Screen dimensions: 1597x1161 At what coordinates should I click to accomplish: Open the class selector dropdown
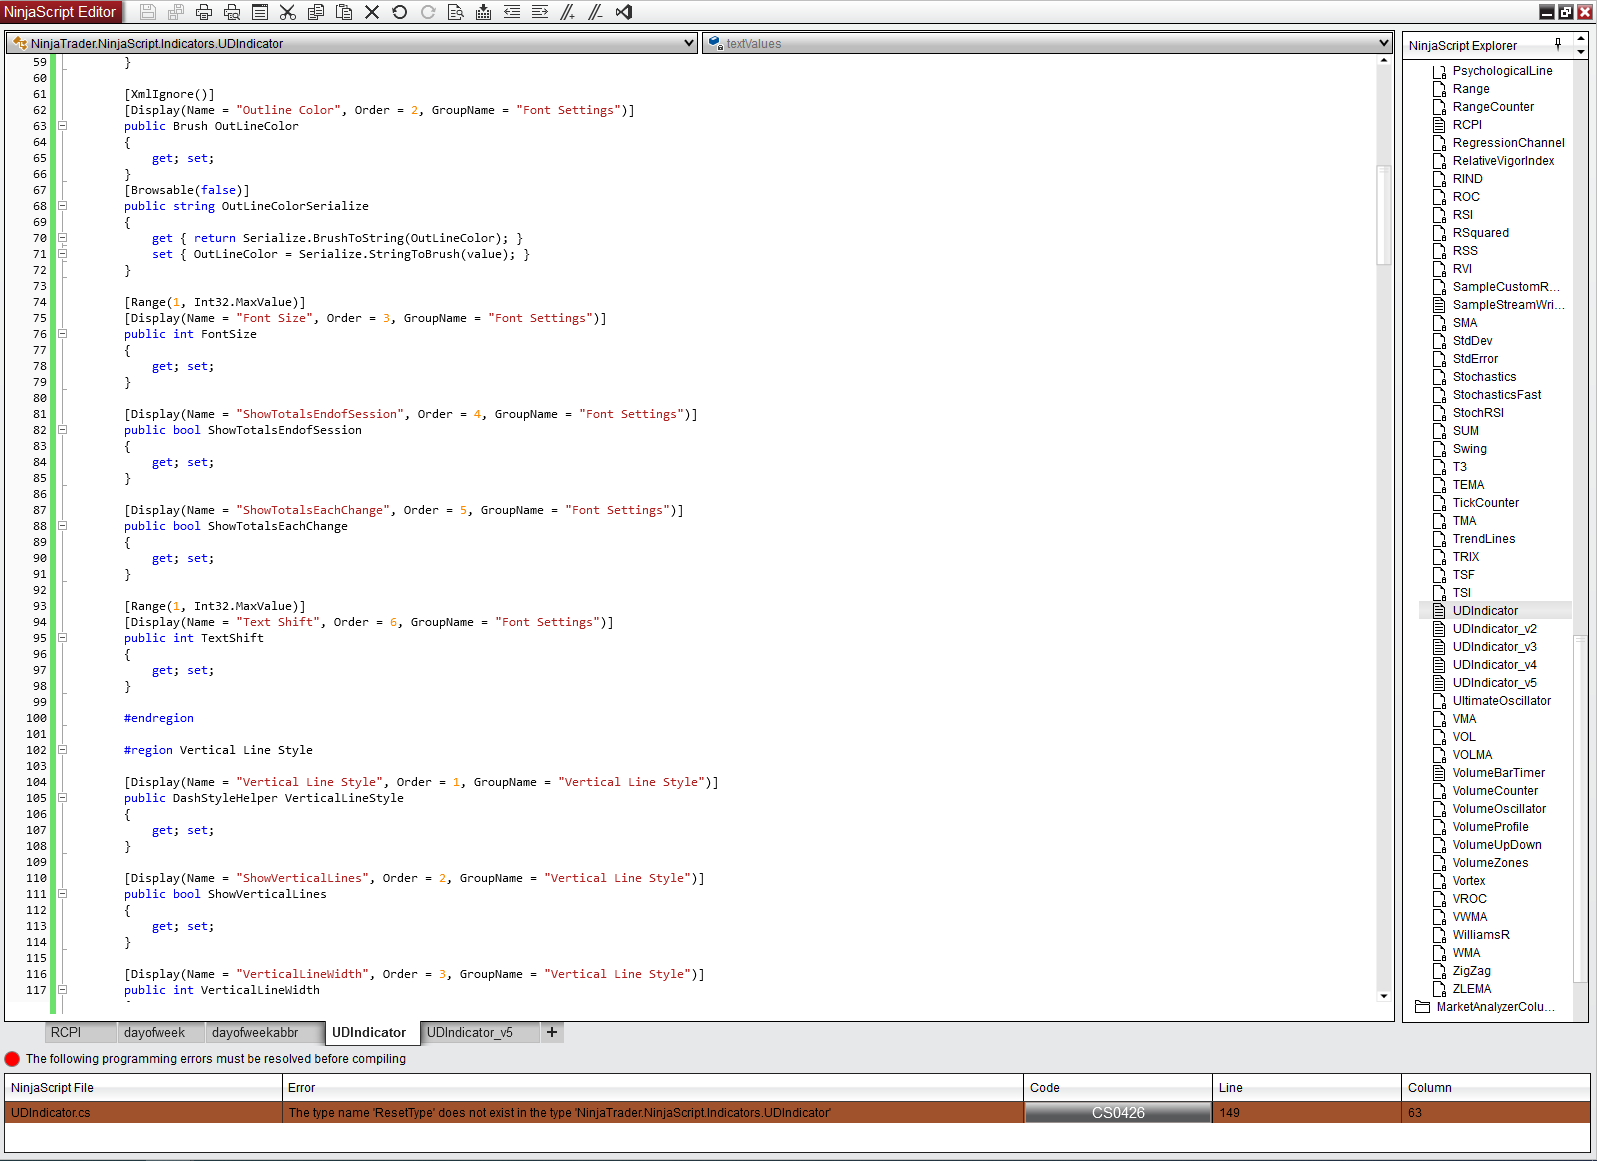click(x=352, y=43)
